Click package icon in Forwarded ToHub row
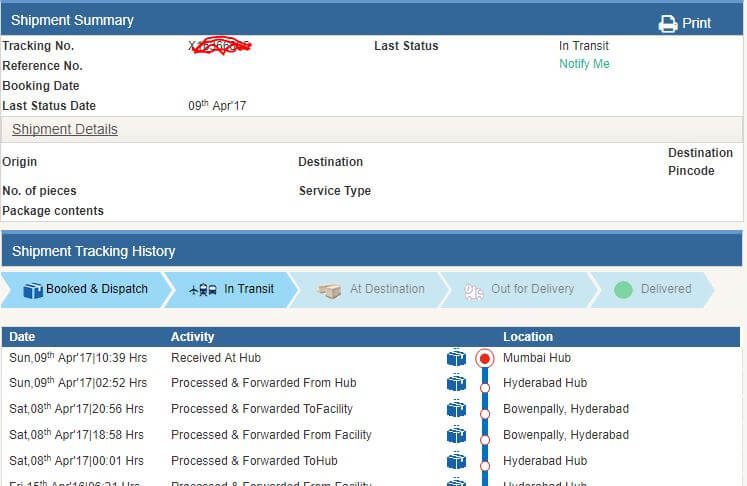Viewport: 747px width, 486px height. tap(456, 461)
